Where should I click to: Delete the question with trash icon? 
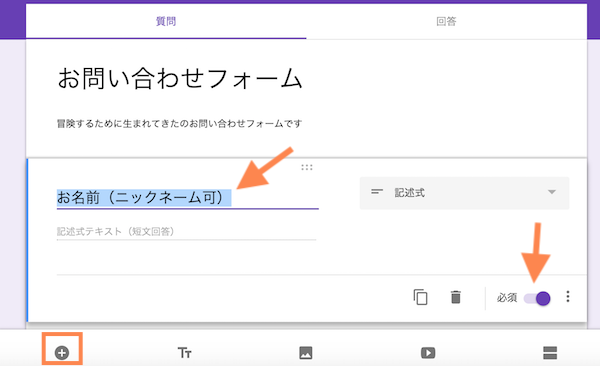pos(455,297)
